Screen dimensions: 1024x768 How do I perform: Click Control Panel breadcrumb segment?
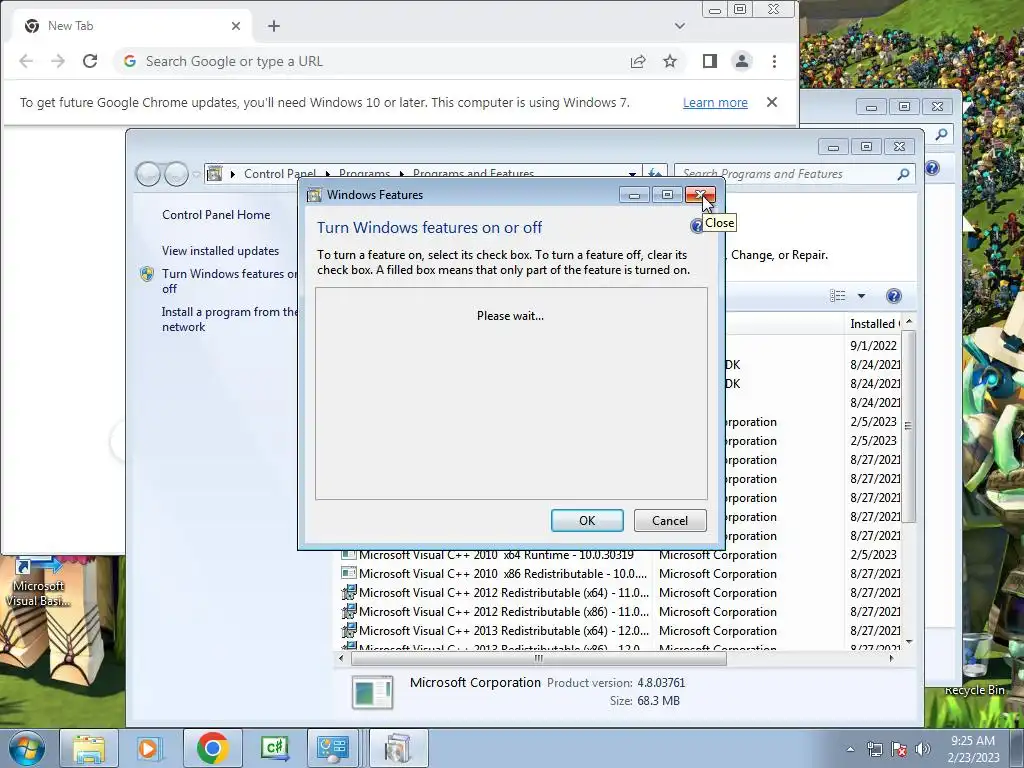coord(280,174)
